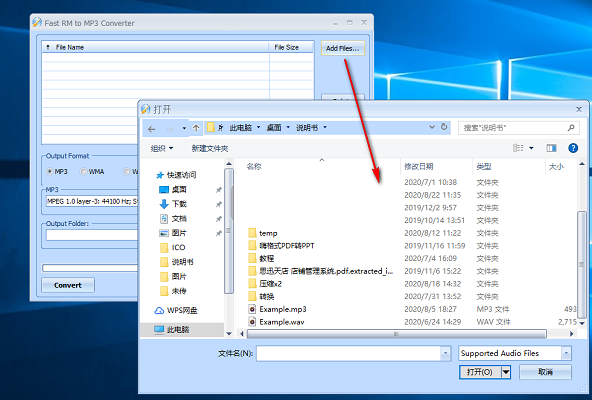The image size is (592, 400).
Task: Click the conversion progress bar
Action: tap(90, 268)
